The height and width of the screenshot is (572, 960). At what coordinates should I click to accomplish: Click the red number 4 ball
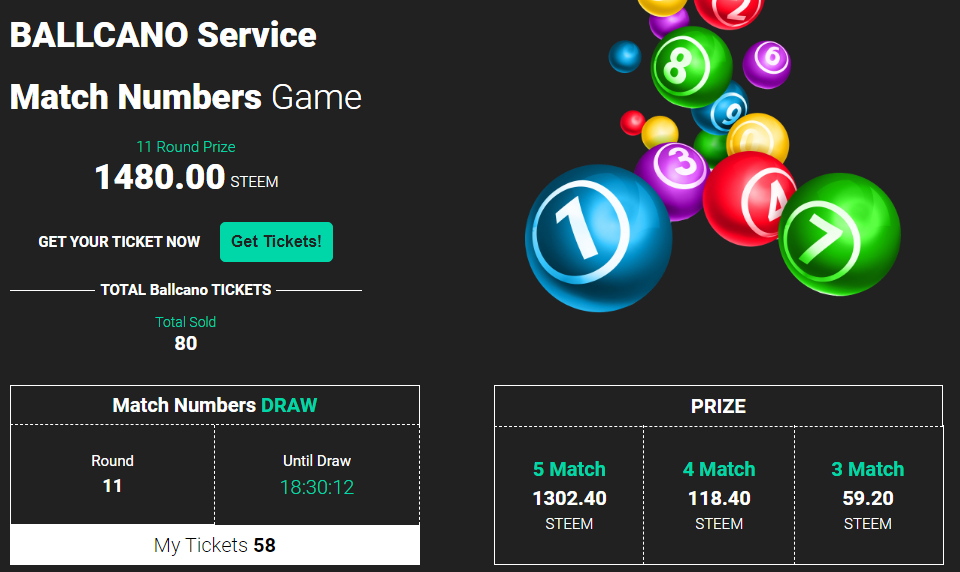(747, 199)
